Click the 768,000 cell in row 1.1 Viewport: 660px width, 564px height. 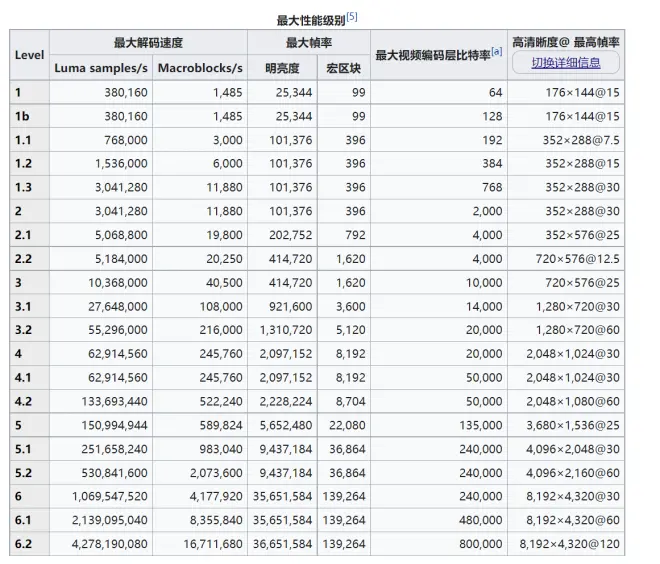101,140
